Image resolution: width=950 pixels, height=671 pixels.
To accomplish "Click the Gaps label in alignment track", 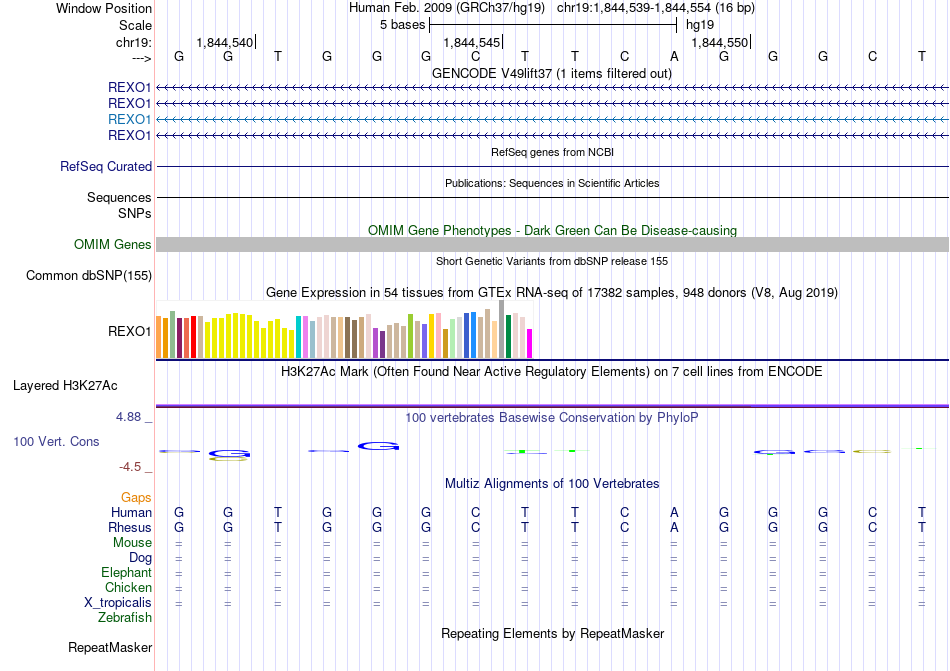I will coord(136,497).
